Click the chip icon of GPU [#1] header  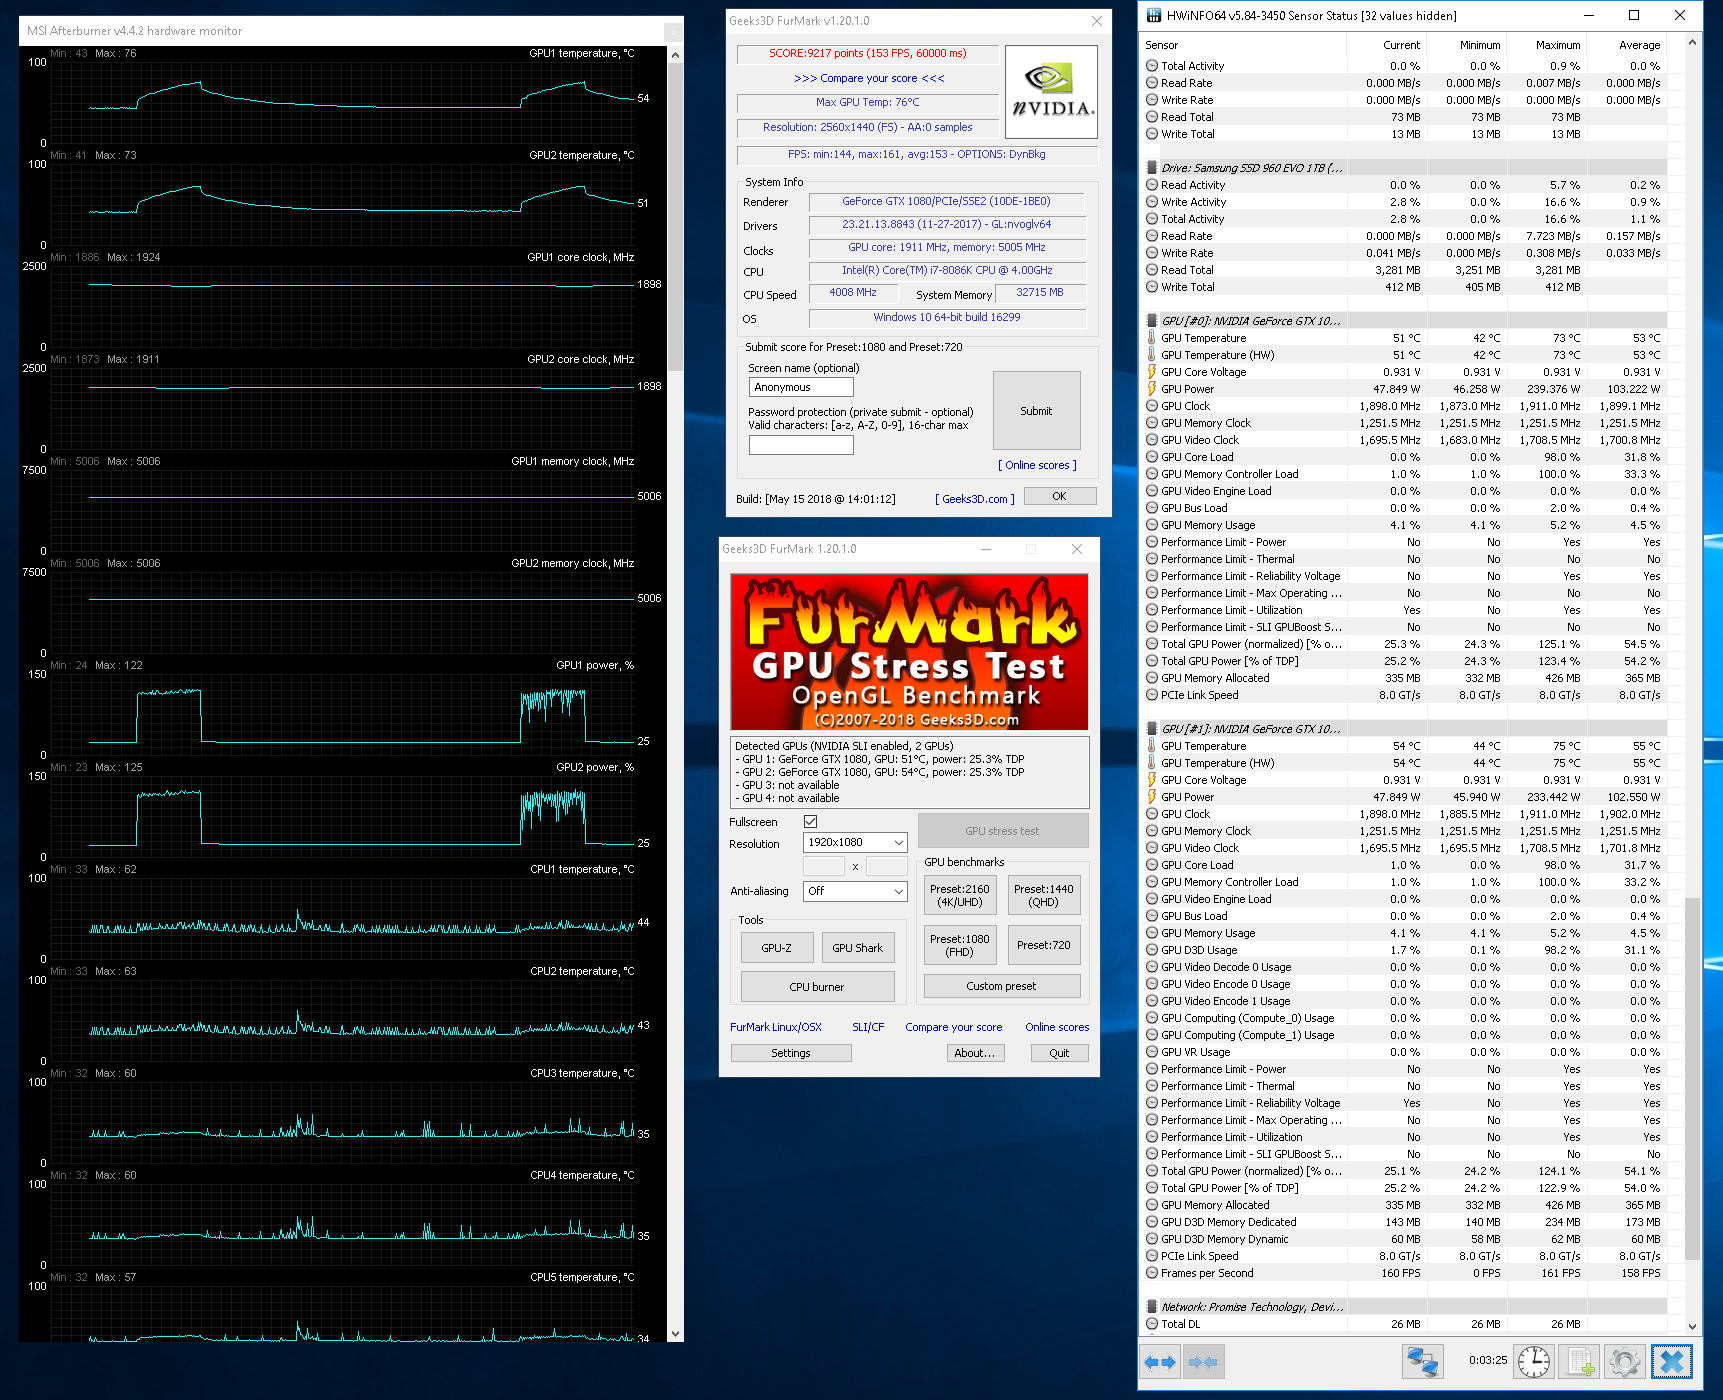[1152, 729]
